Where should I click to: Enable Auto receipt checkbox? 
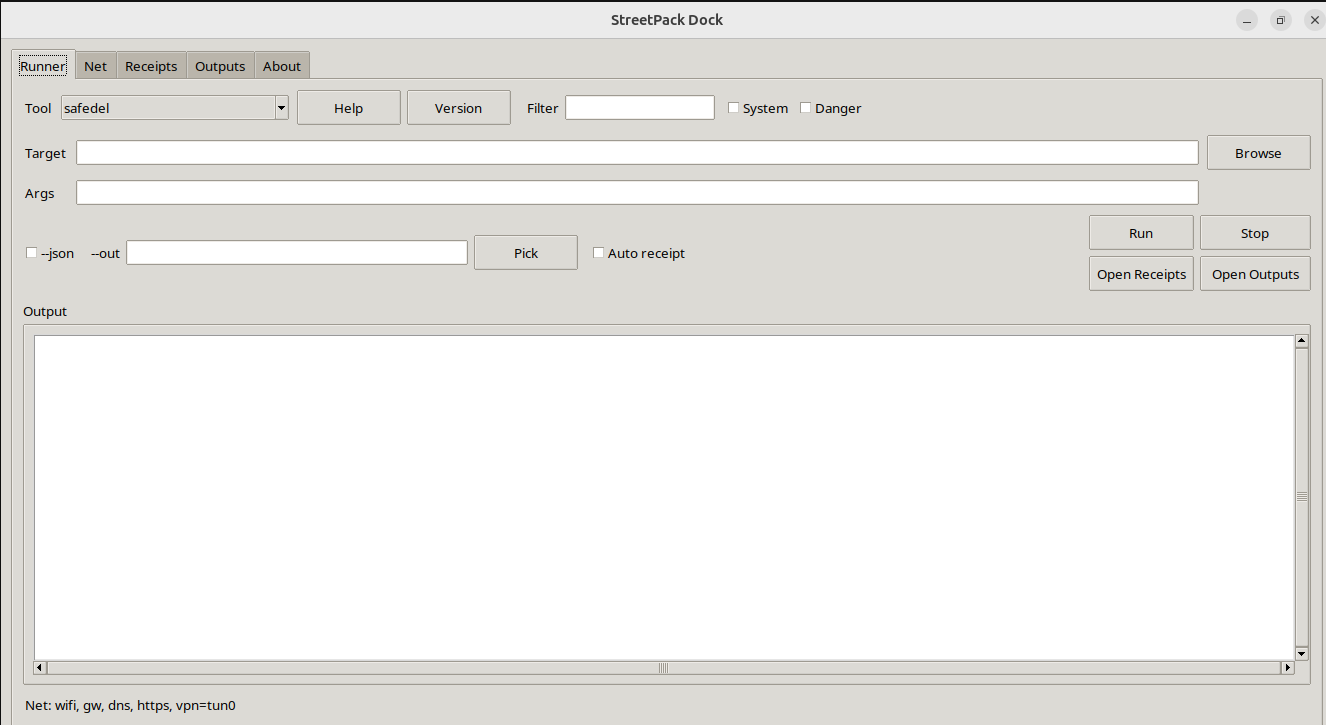coord(598,253)
